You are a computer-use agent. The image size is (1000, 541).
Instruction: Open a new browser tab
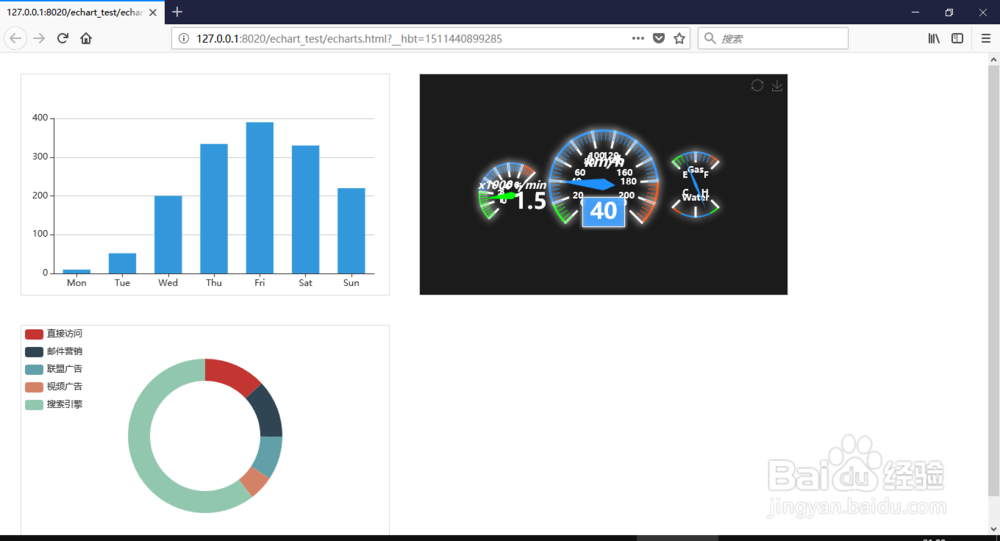tap(177, 11)
